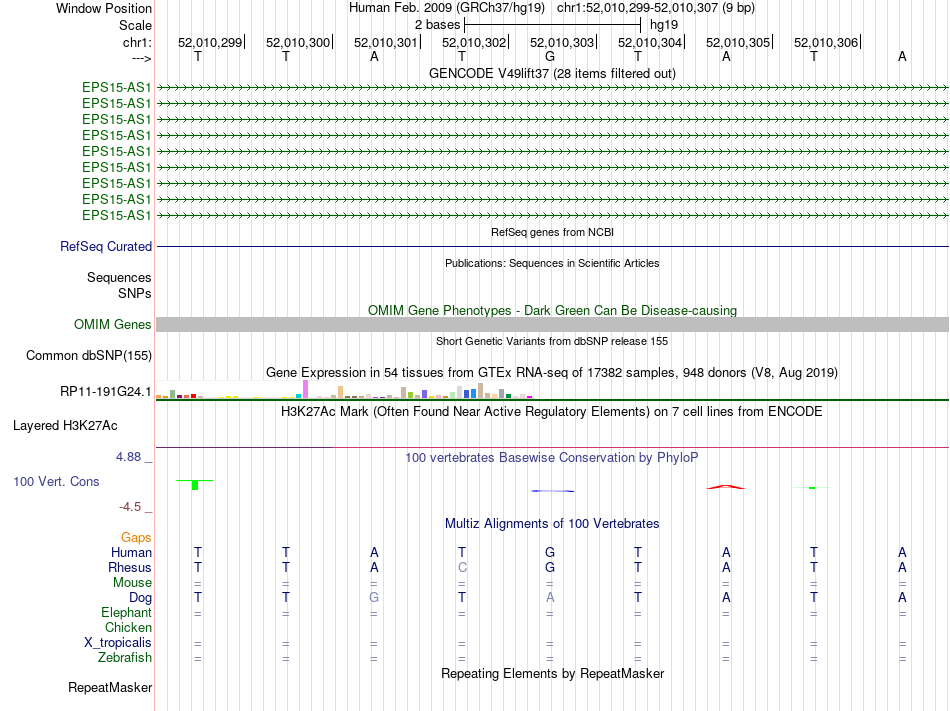Viewport: 950px width, 711px height.
Task: Open the H3K27Ac Mark track title
Action: coord(552,412)
